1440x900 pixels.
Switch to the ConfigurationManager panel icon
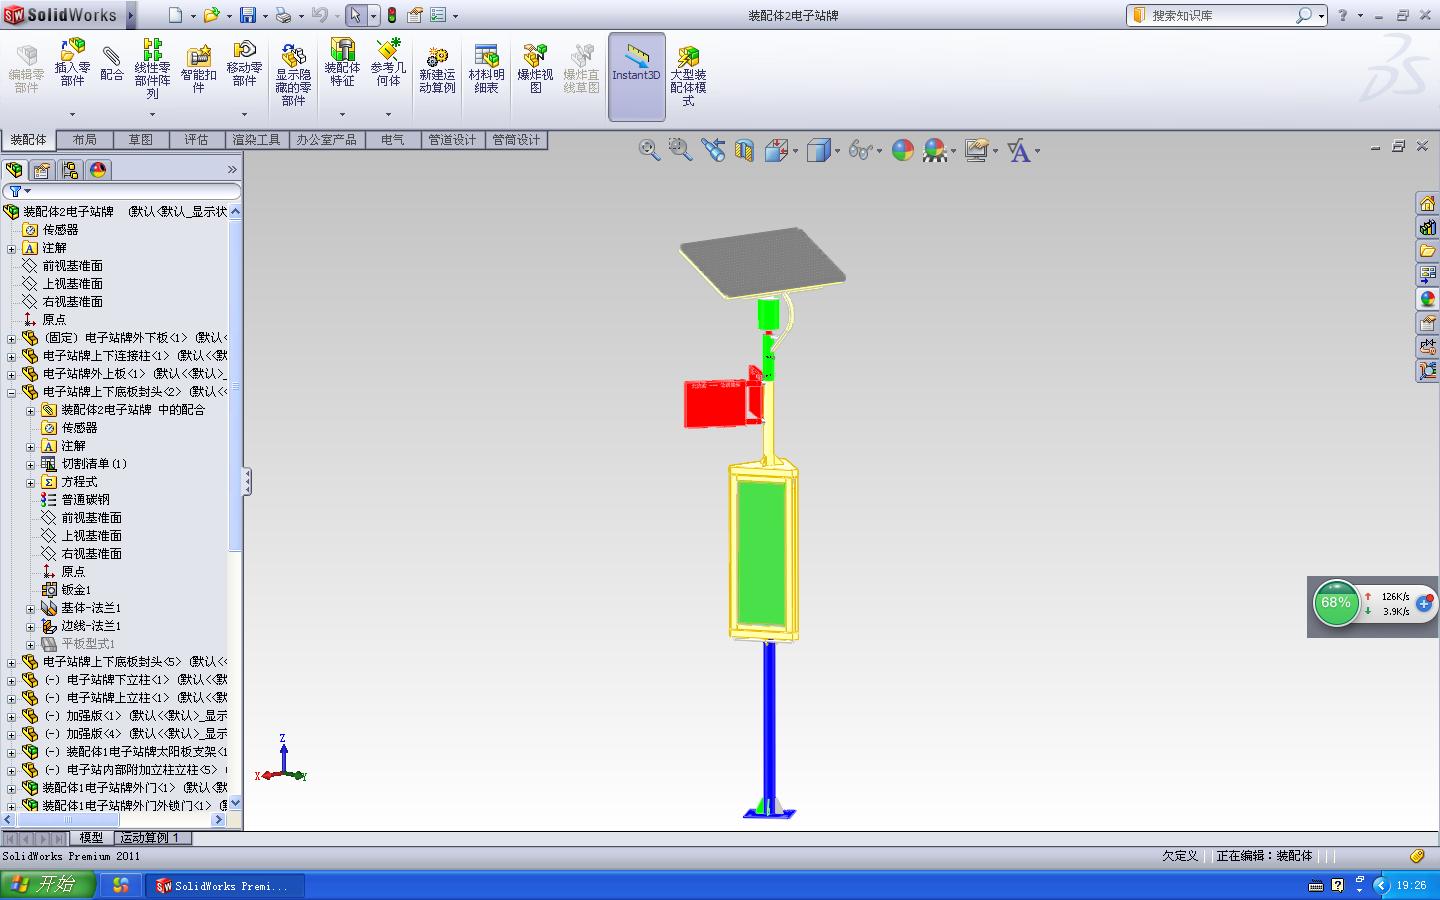coord(70,170)
